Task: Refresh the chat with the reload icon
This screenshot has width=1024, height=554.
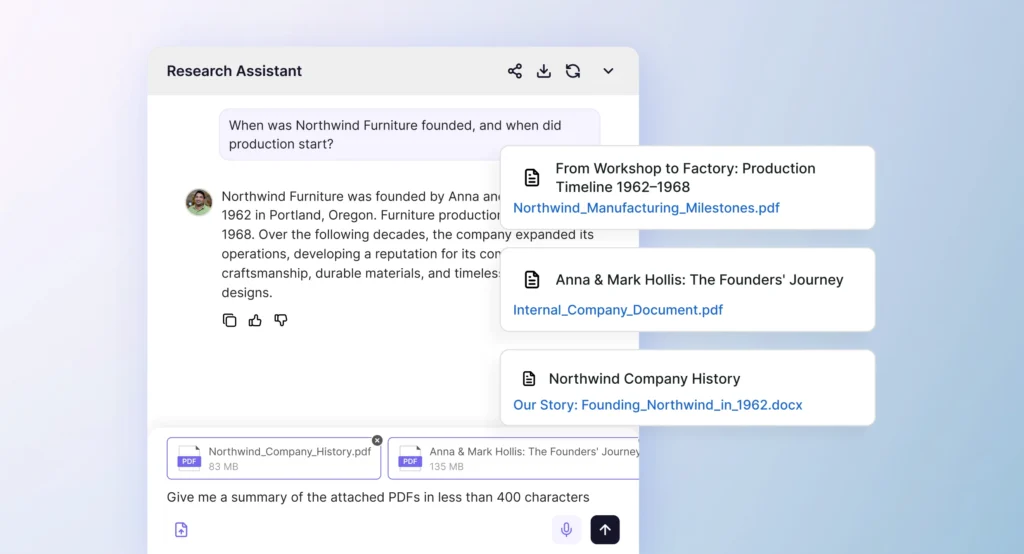Action: coord(573,71)
